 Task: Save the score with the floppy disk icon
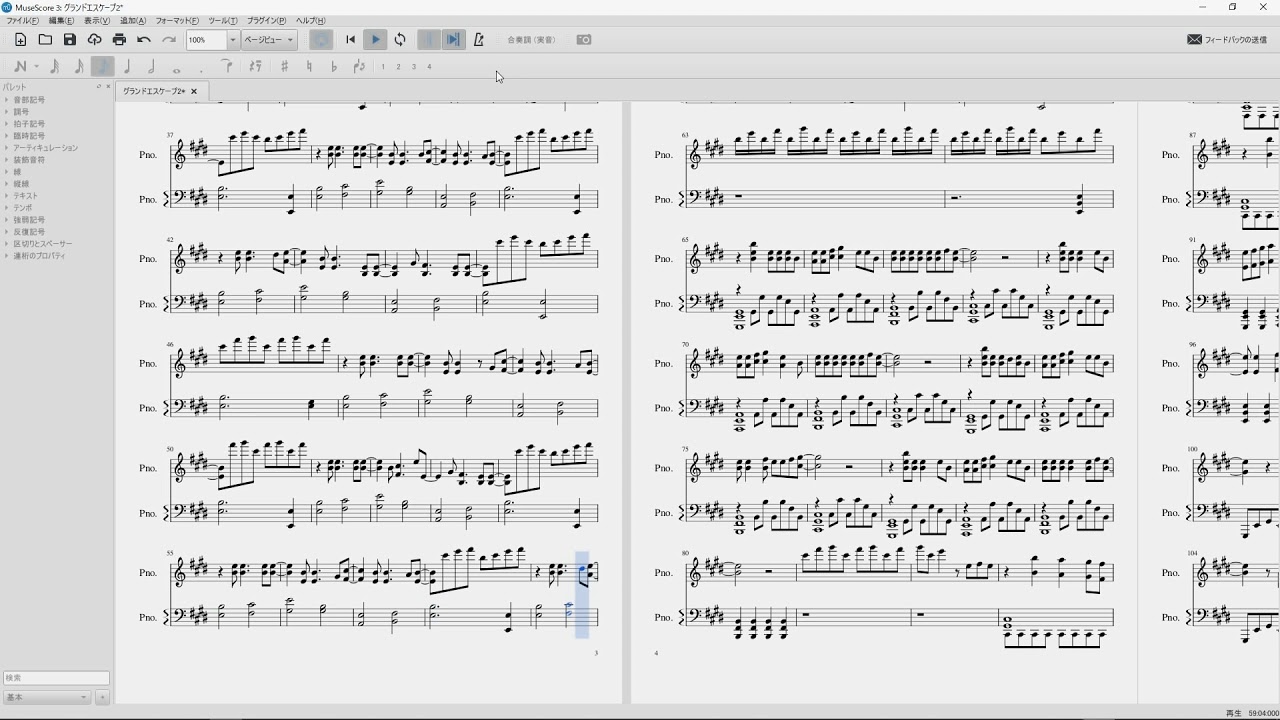(x=70, y=40)
